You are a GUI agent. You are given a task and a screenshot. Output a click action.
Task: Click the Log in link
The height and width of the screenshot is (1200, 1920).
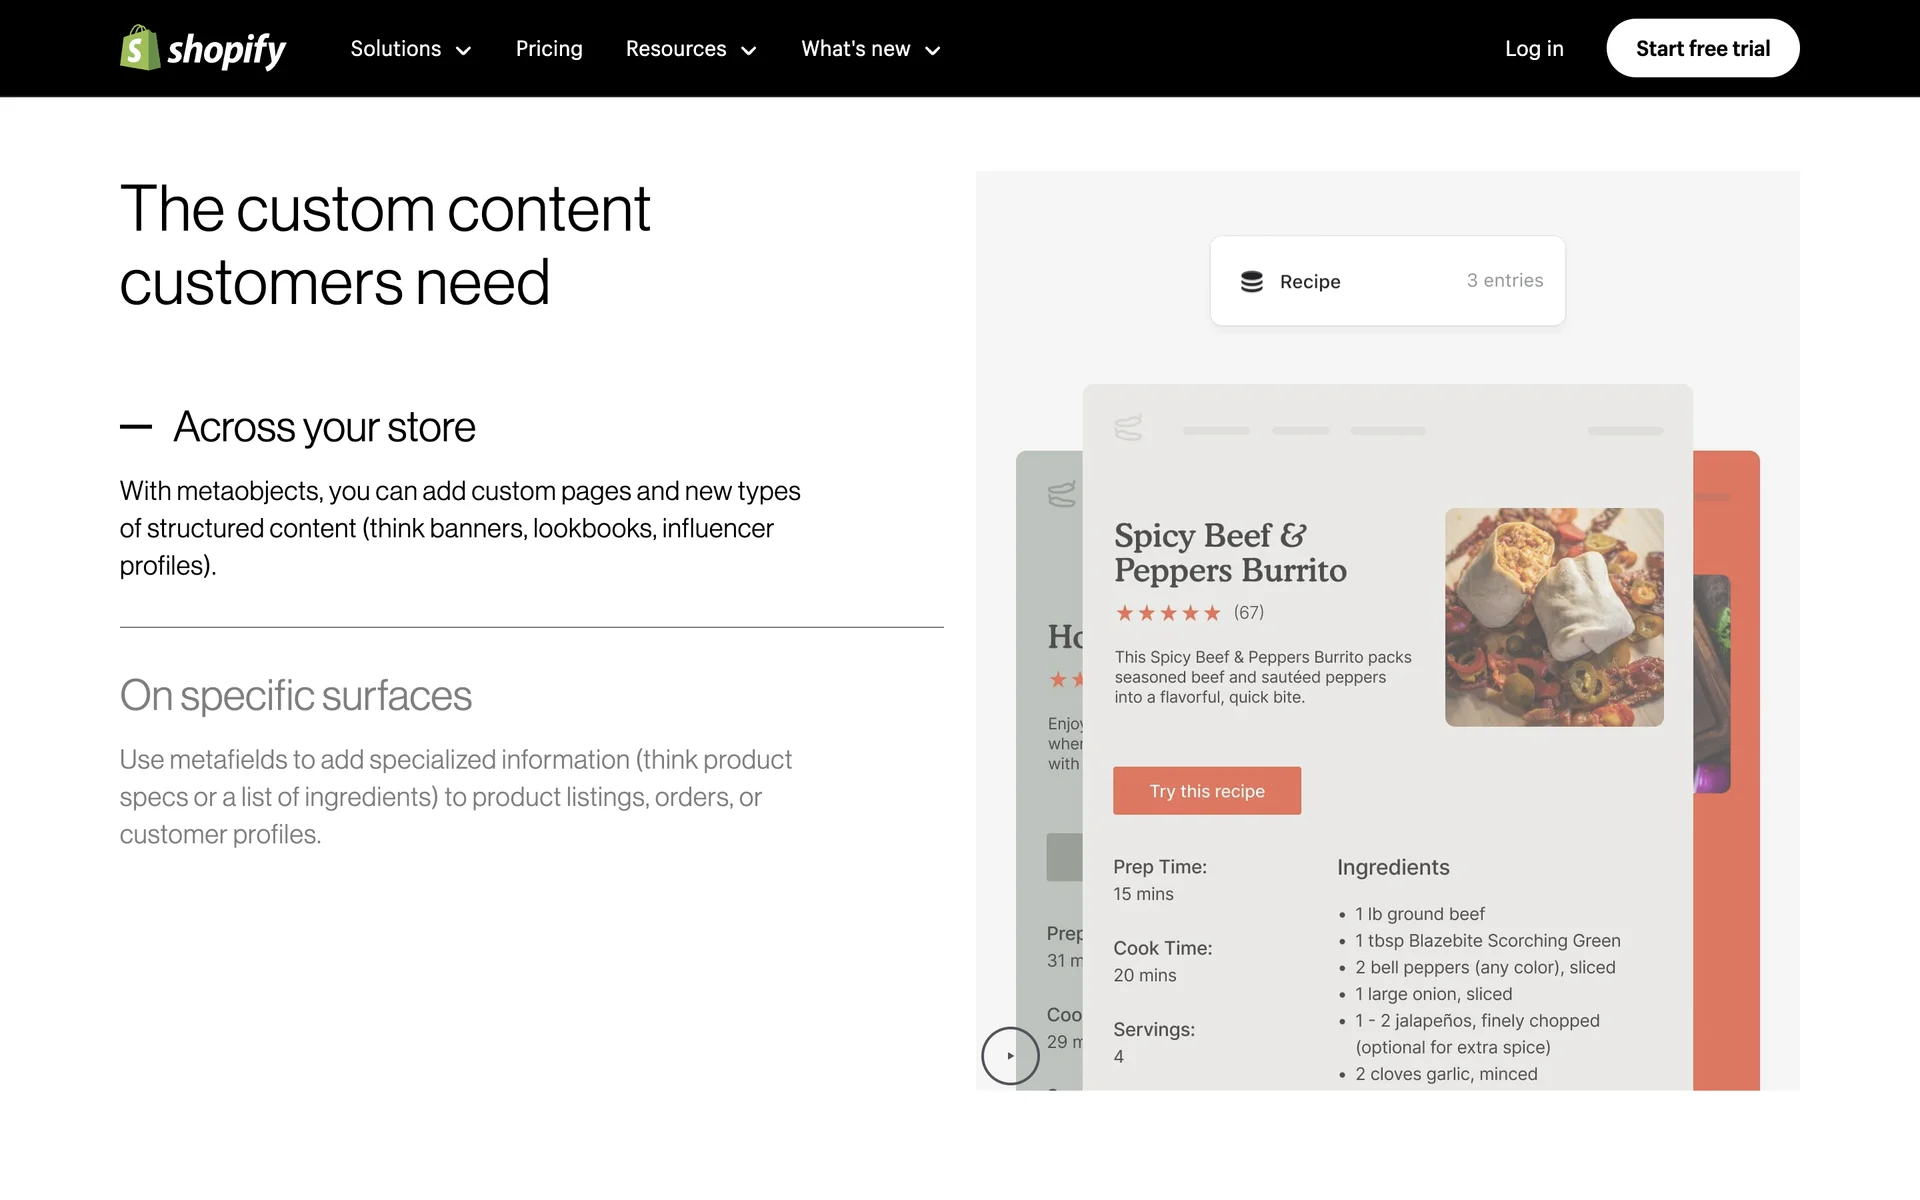coord(1533,49)
